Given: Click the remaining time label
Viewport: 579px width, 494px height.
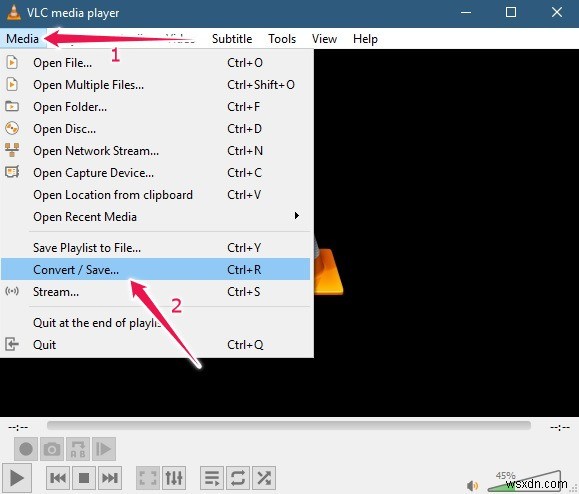Looking at the screenshot, I should pyautogui.click(x=560, y=427).
